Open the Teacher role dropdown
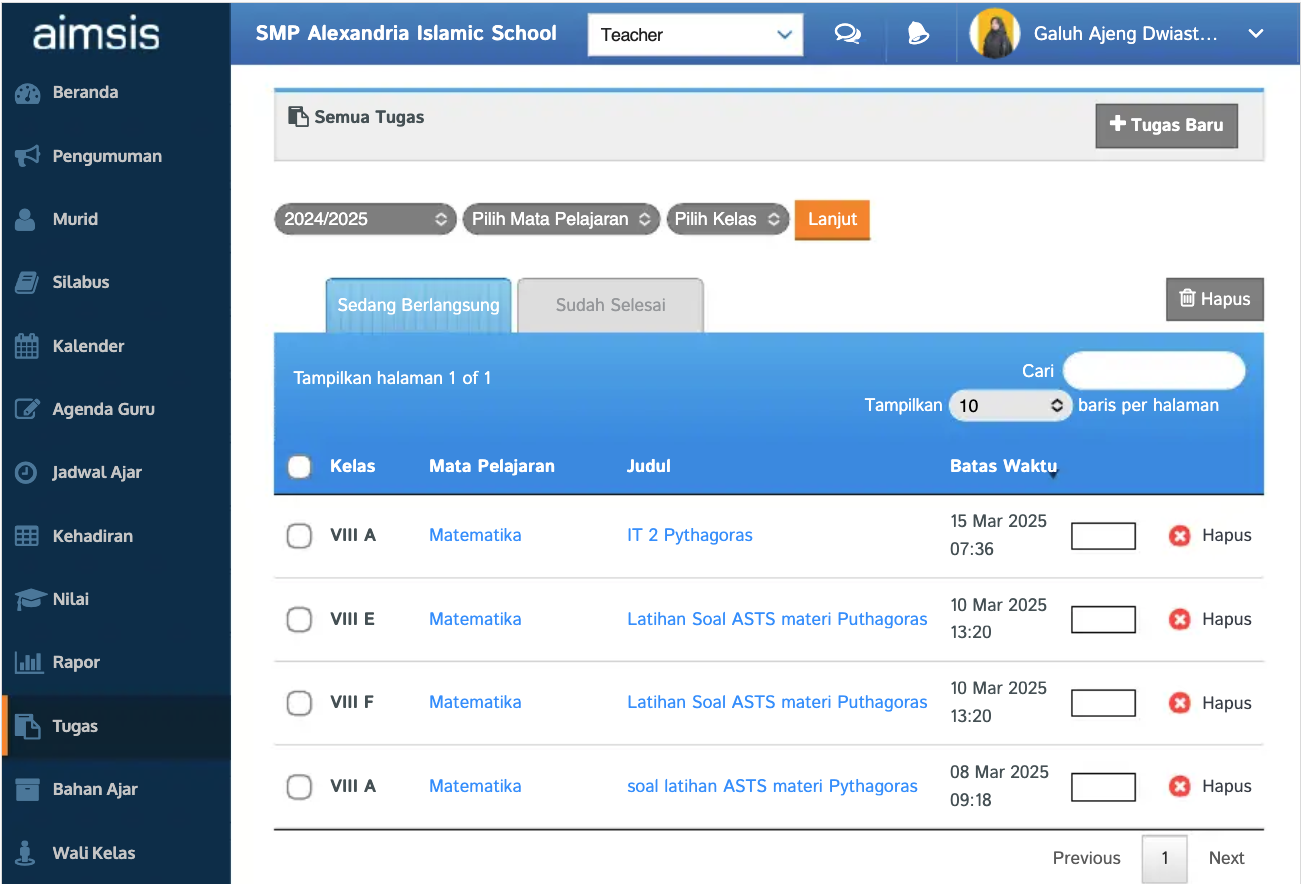This screenshot has height=884, width=1301. pyautogui.click(x=695, y=35)
